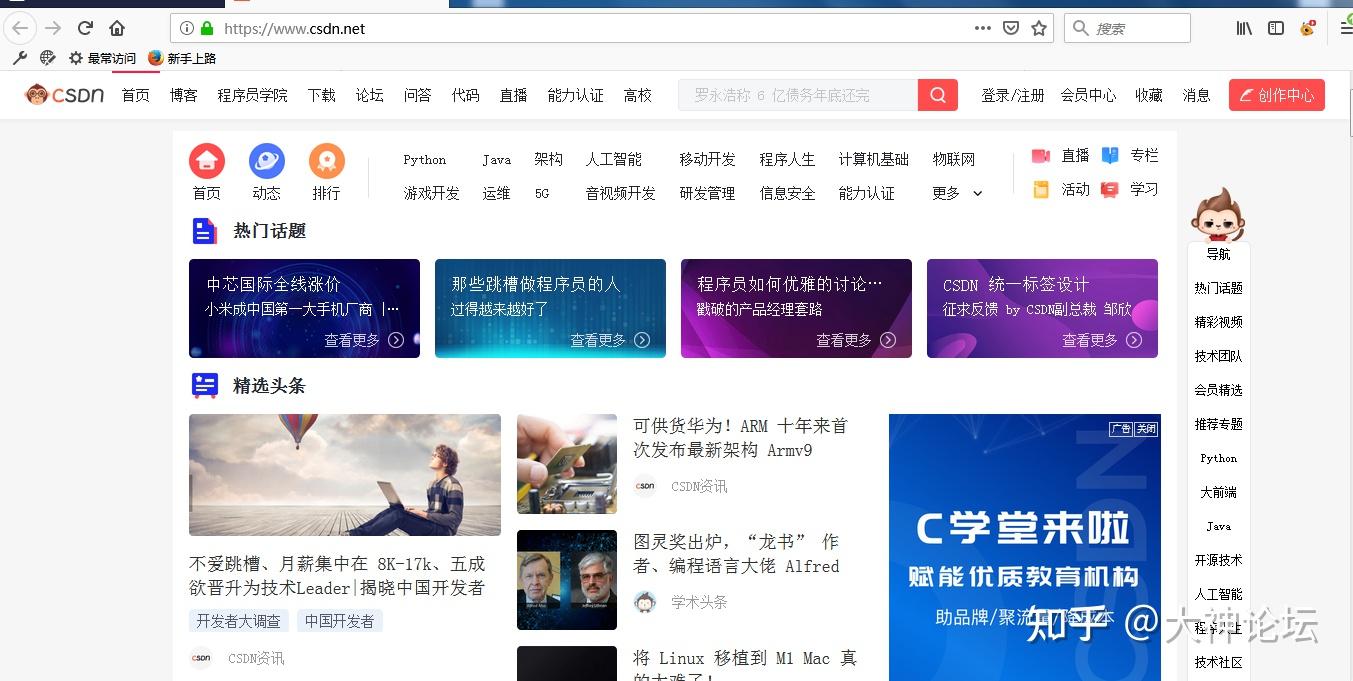The image size is (1353, 681).
Task: Open the Firefox library icon
Action: (1244, 28)
